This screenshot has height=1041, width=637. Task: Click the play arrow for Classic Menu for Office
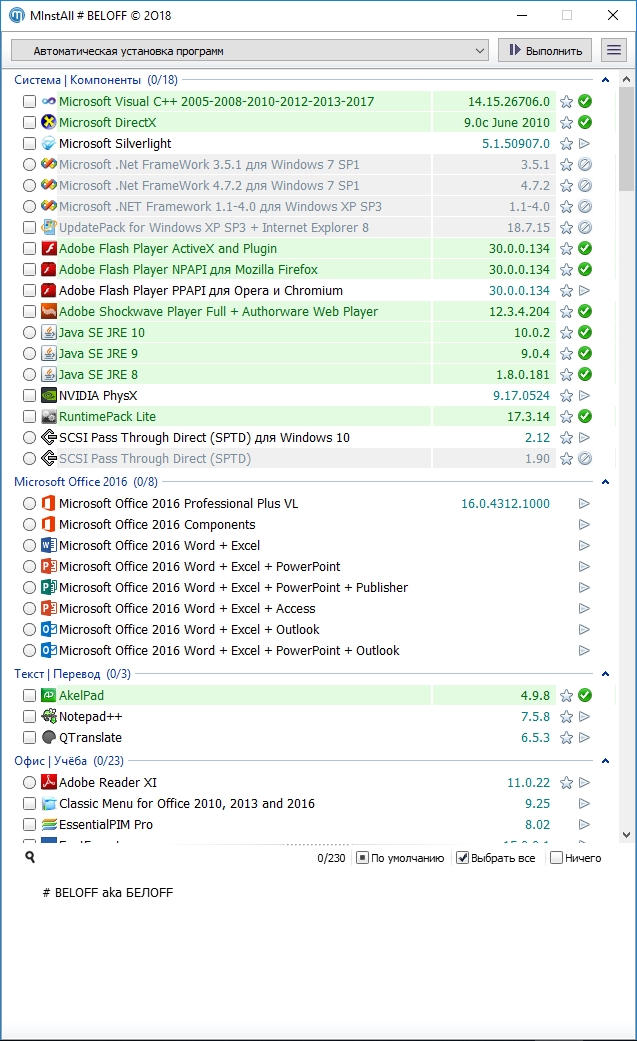pos(585,803)
